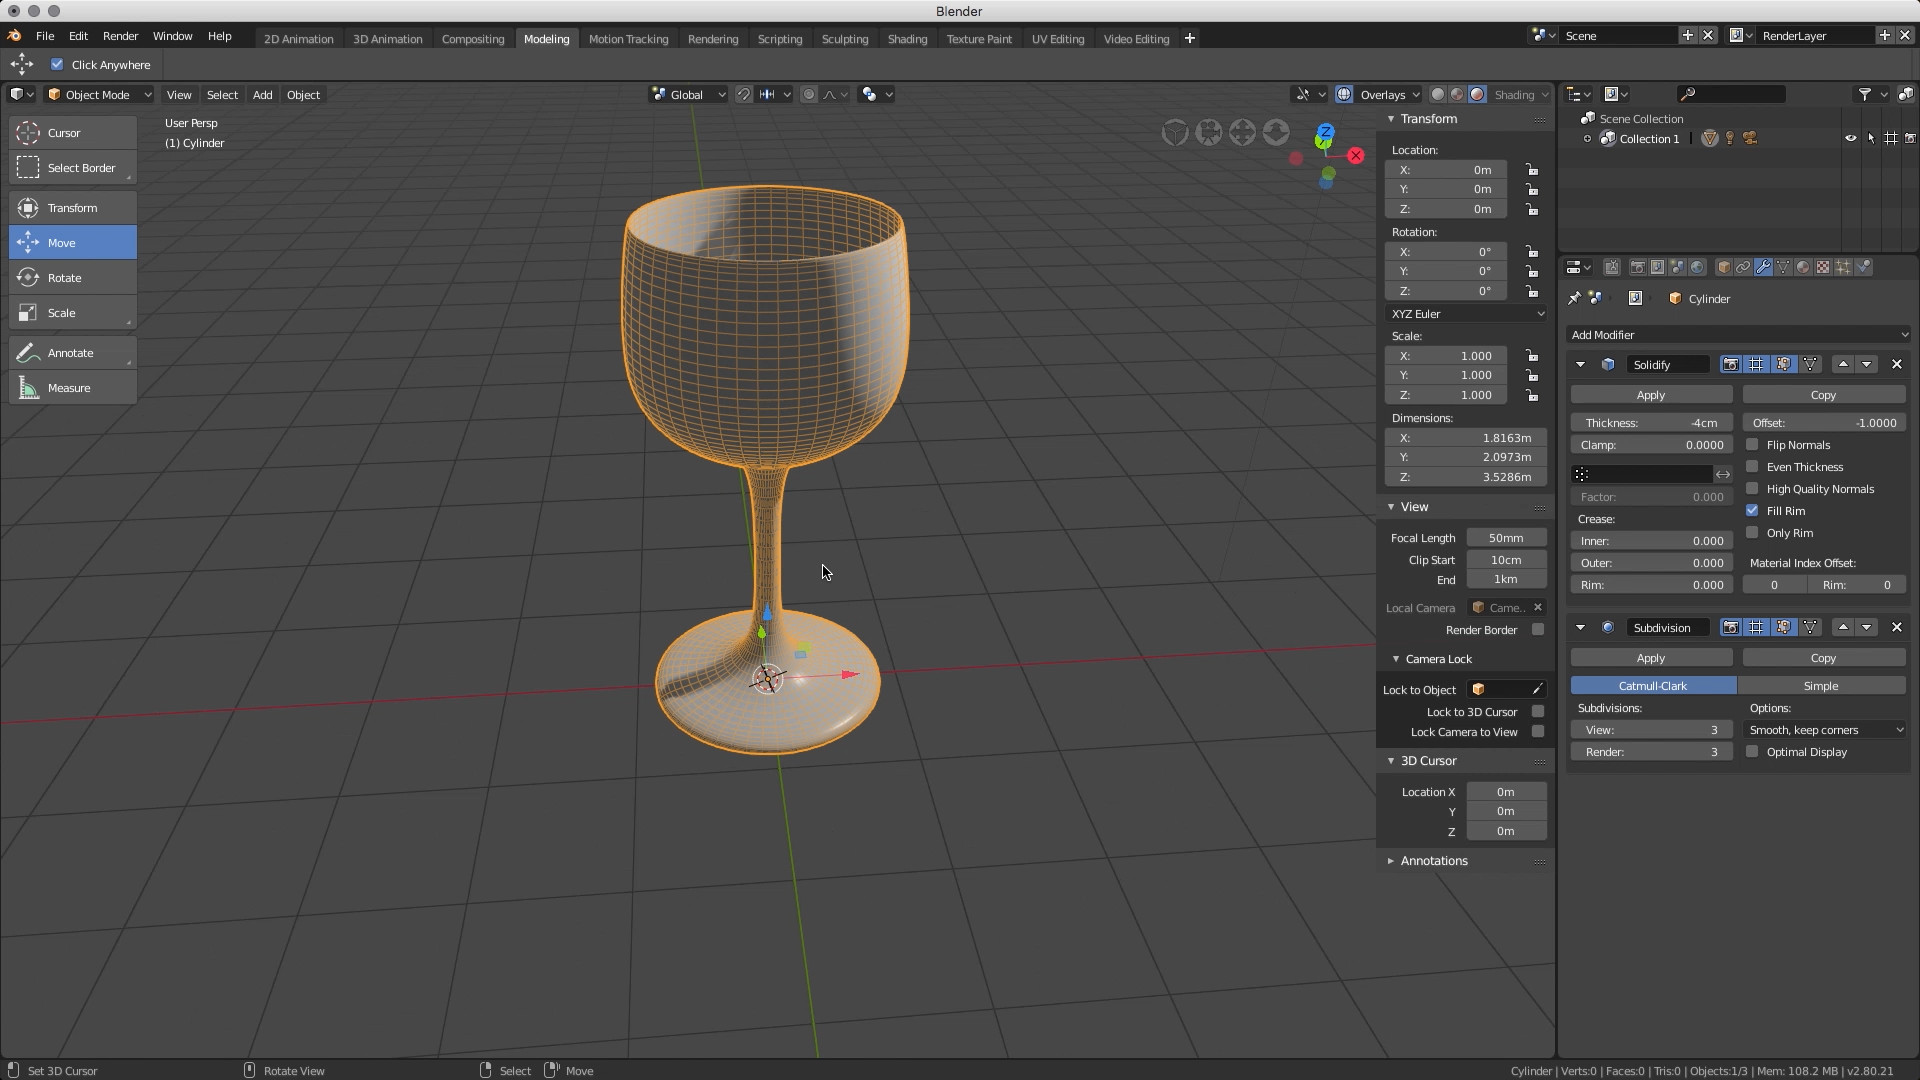Viewport: 1920px width, 1080px height.
Task: Adjust Thickness value slider in Solidify
Action: pos(1655,422)
